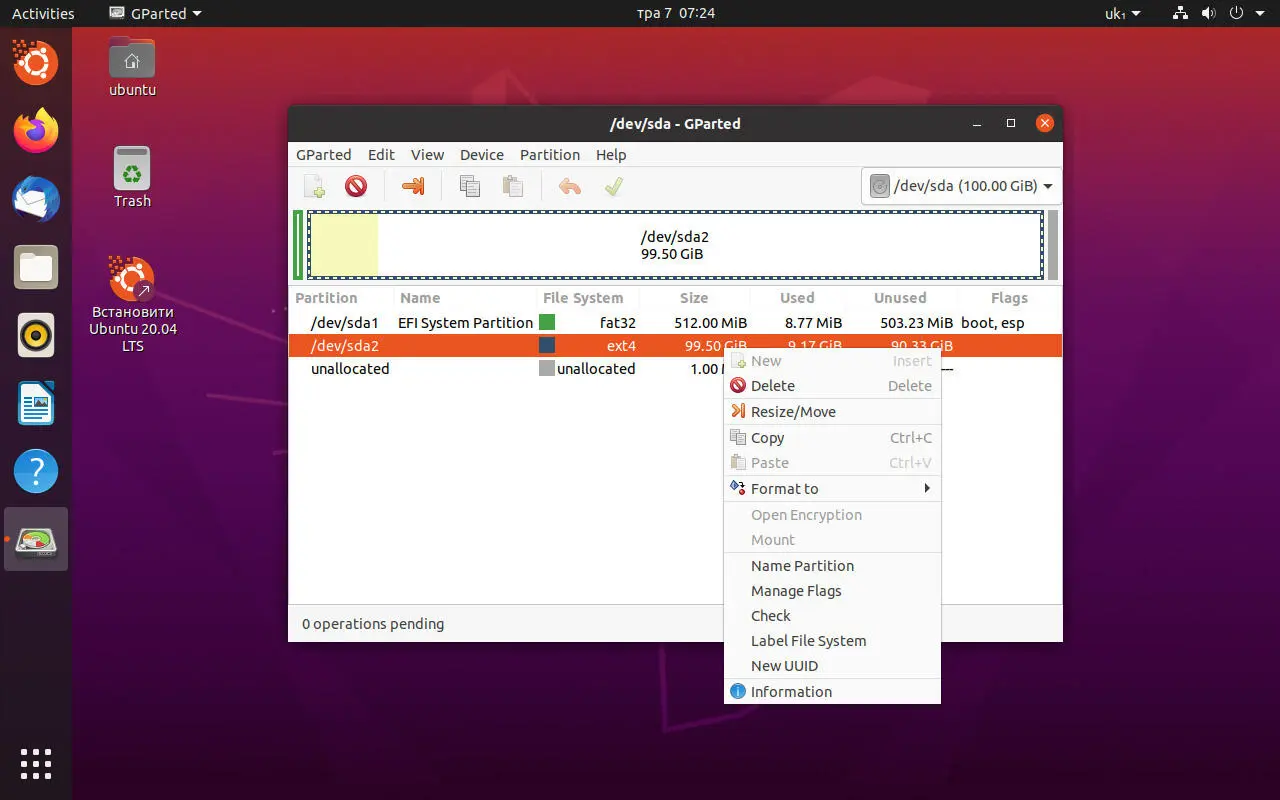The image size is (1280, 800).
Task: Open the Partition menu
Action: (550, 155)
